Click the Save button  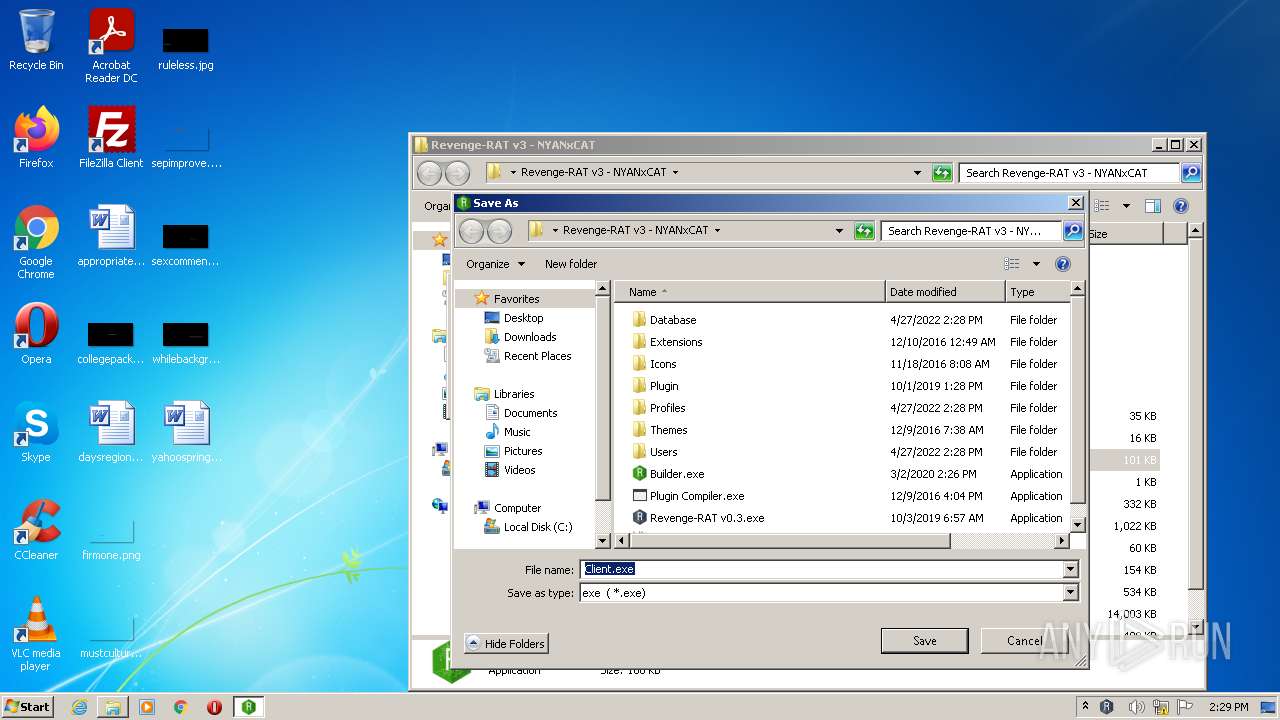click(x=925, y=641)
